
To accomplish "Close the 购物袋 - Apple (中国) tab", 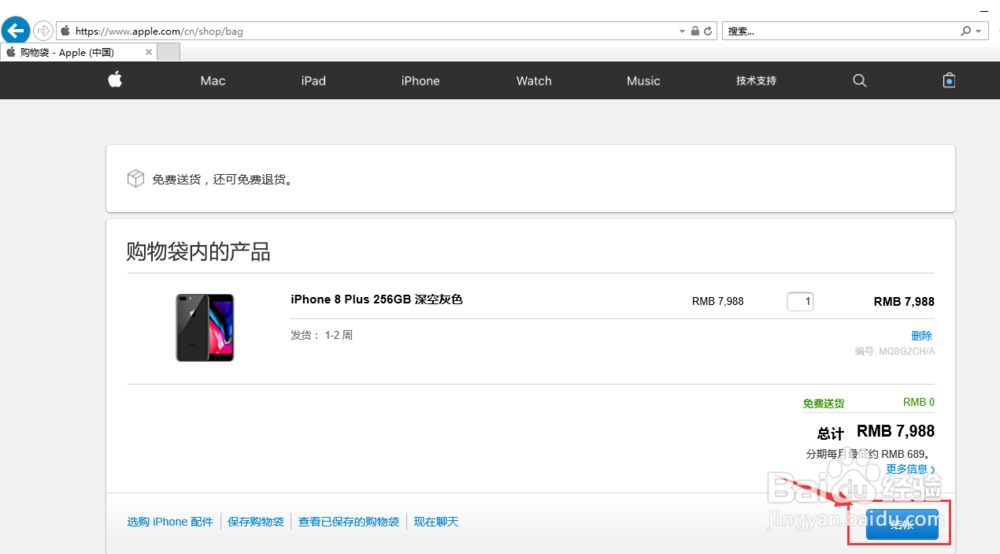I will 149,52.
